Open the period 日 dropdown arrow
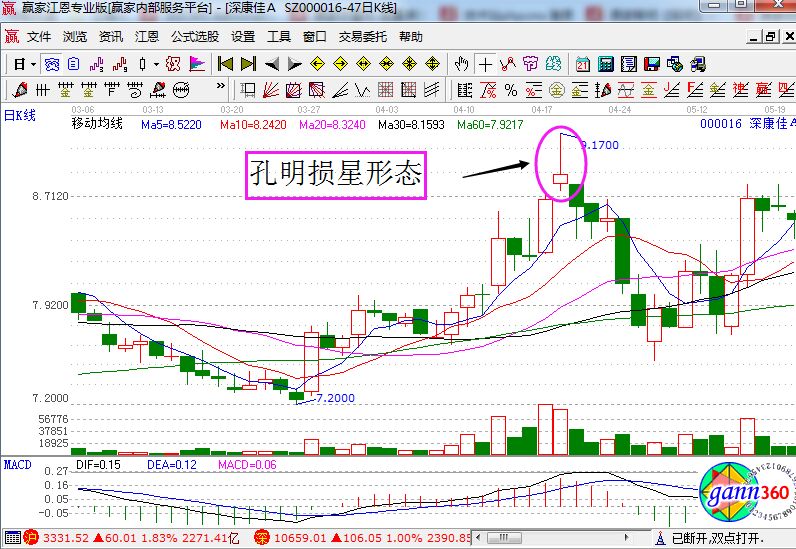Image resolution: width=796 pixels, height=549 pixels. tap(32, 64)
